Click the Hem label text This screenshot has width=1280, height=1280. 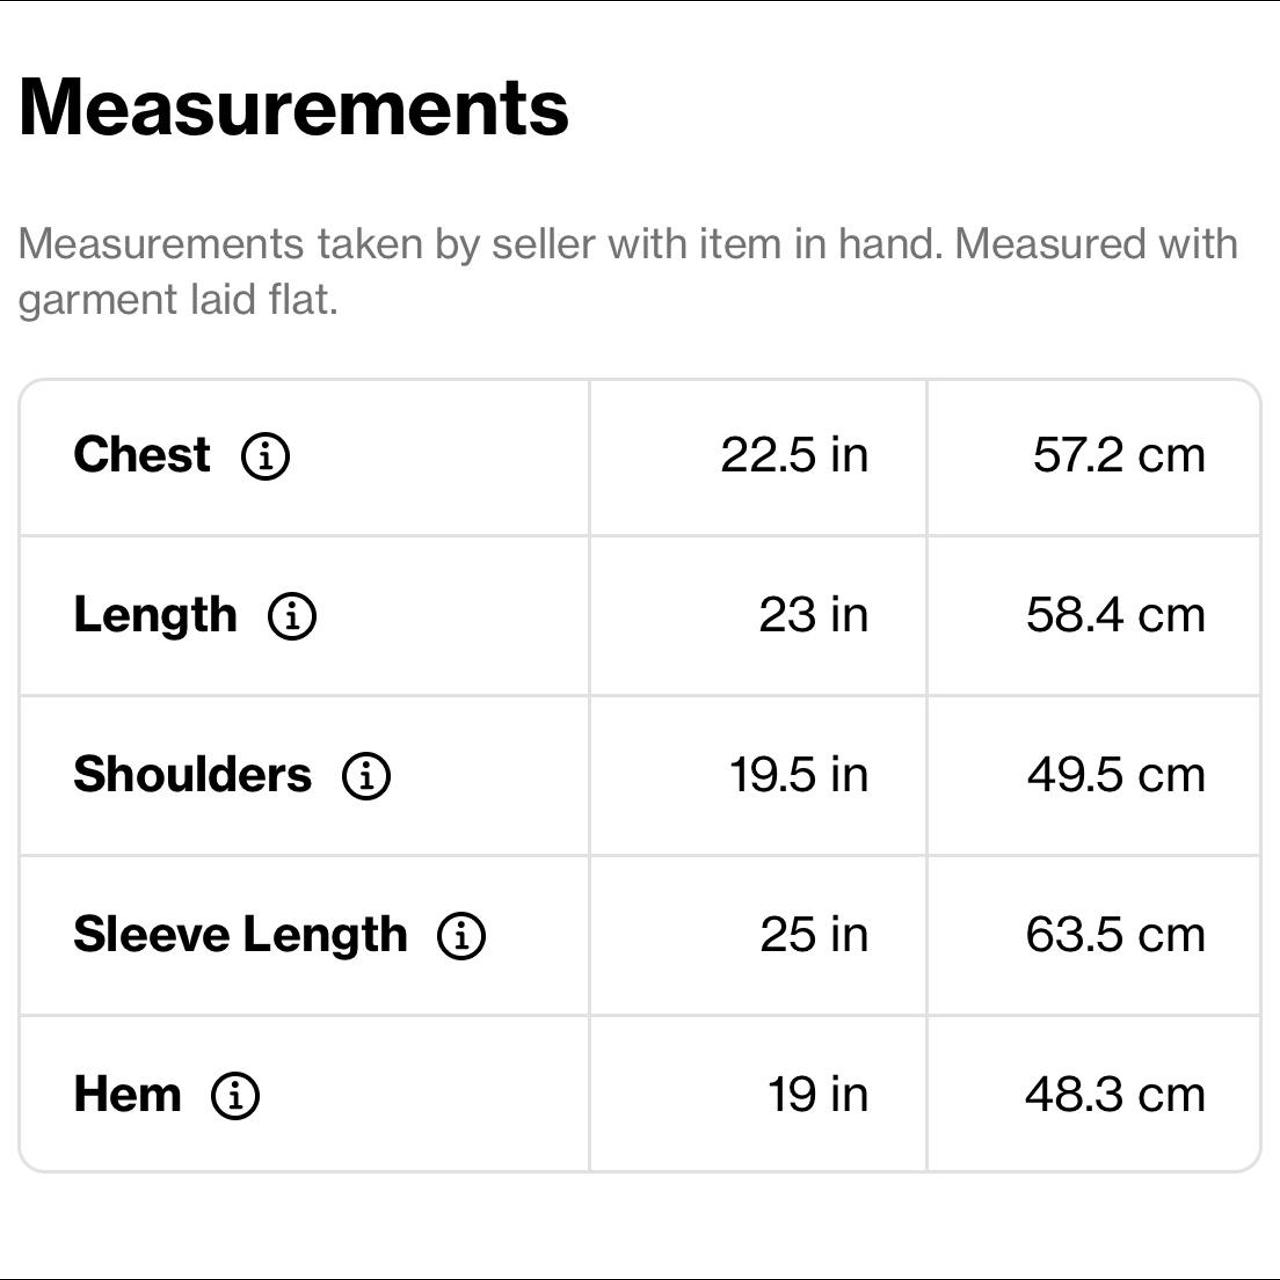[x=127, y=1094]
